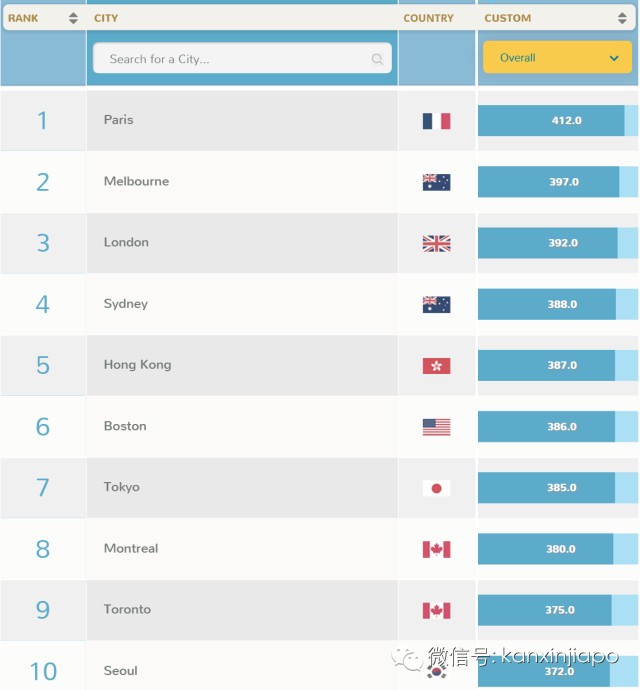This screenshot has width=640, height=690.
Task: Click the France flag icon for Paris
Action: coord(436,121)
